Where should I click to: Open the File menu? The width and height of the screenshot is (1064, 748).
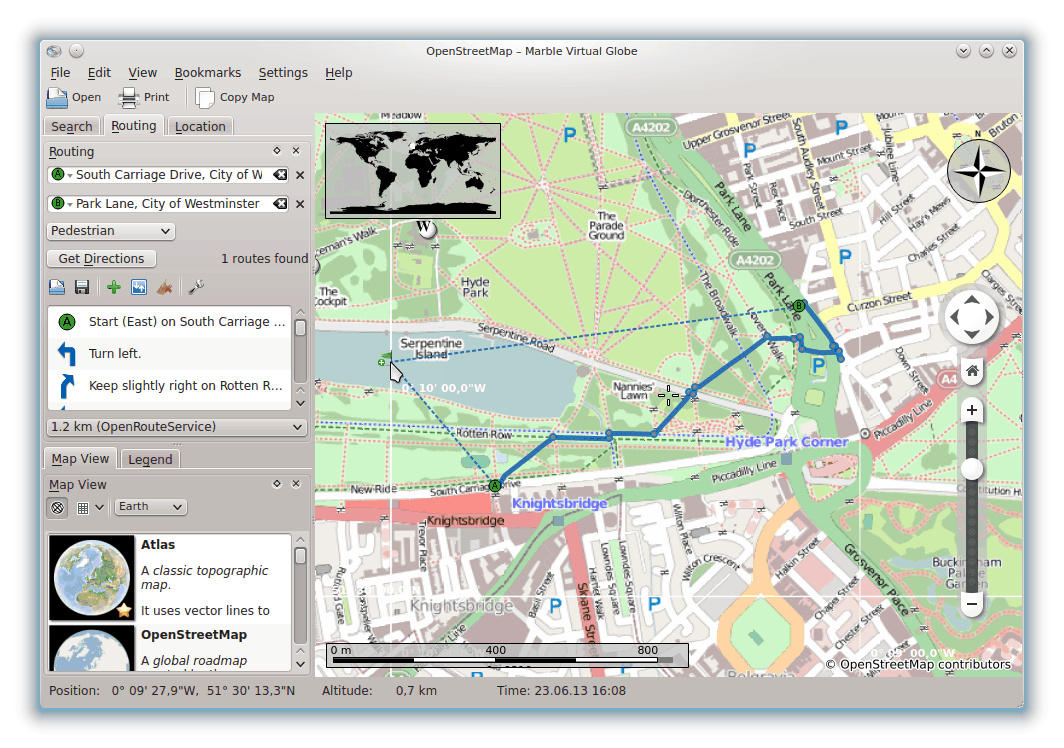tap(60, 73)
